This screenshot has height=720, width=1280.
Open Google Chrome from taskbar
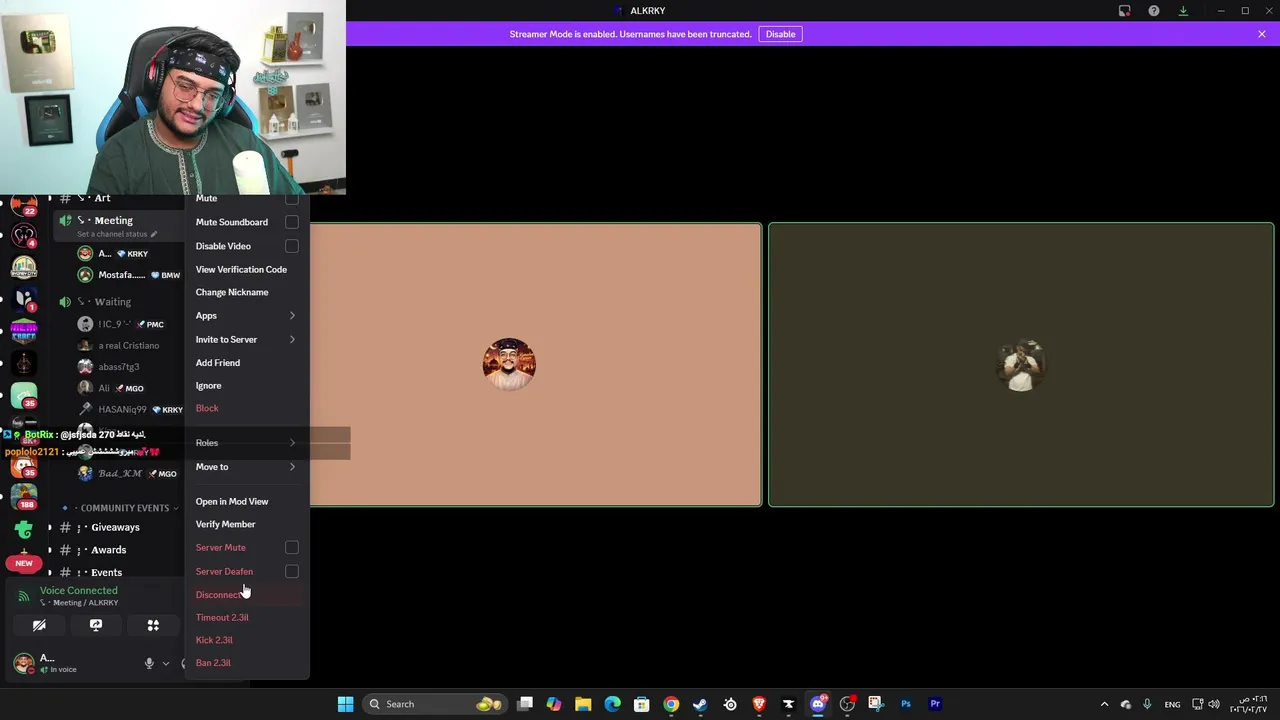(x=671, y=704)
